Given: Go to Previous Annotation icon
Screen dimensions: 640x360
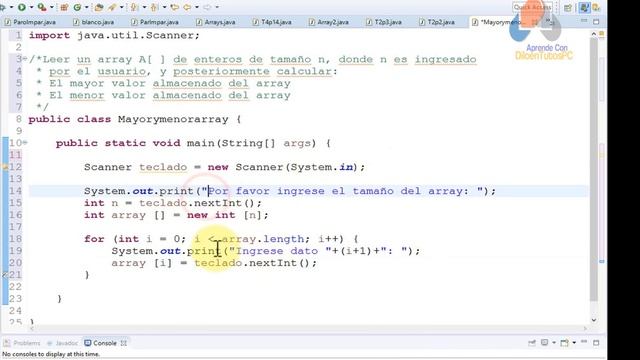Looking at the screenshot, I should [x=154, y=7].
